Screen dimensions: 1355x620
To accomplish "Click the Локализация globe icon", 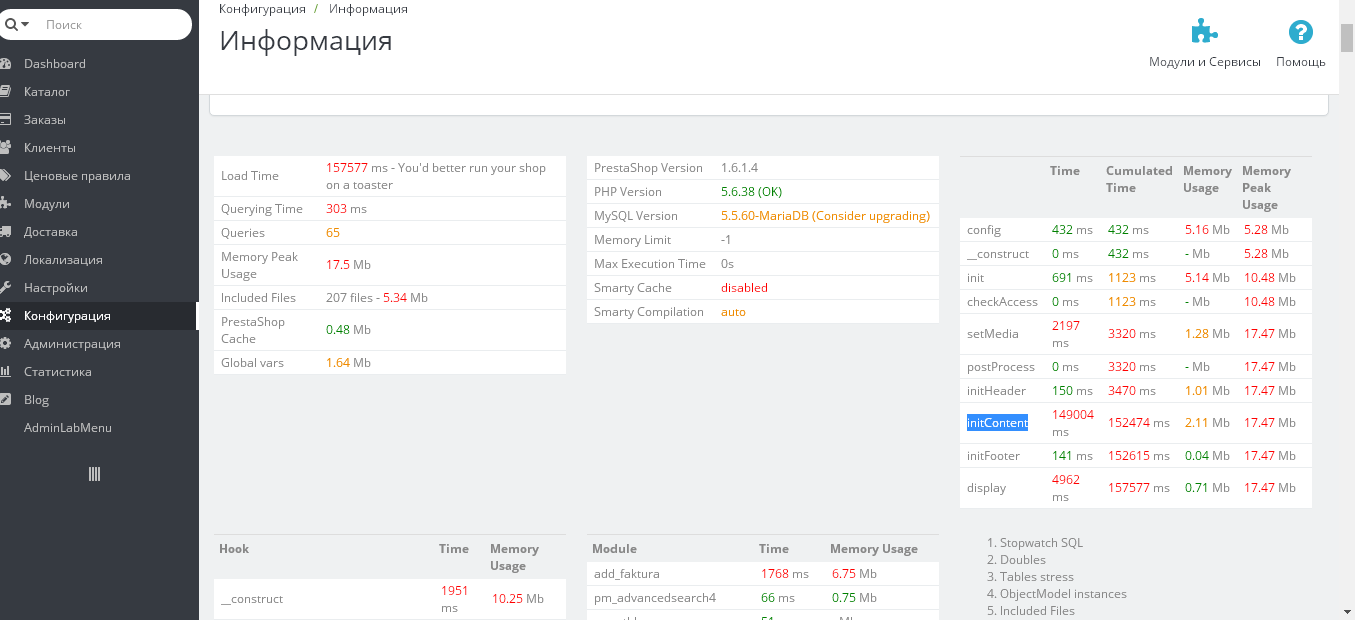I will [6, 259].
